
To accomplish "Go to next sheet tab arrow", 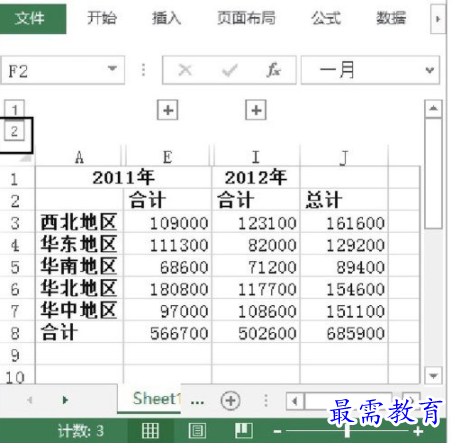I will (x=65, y=399).
